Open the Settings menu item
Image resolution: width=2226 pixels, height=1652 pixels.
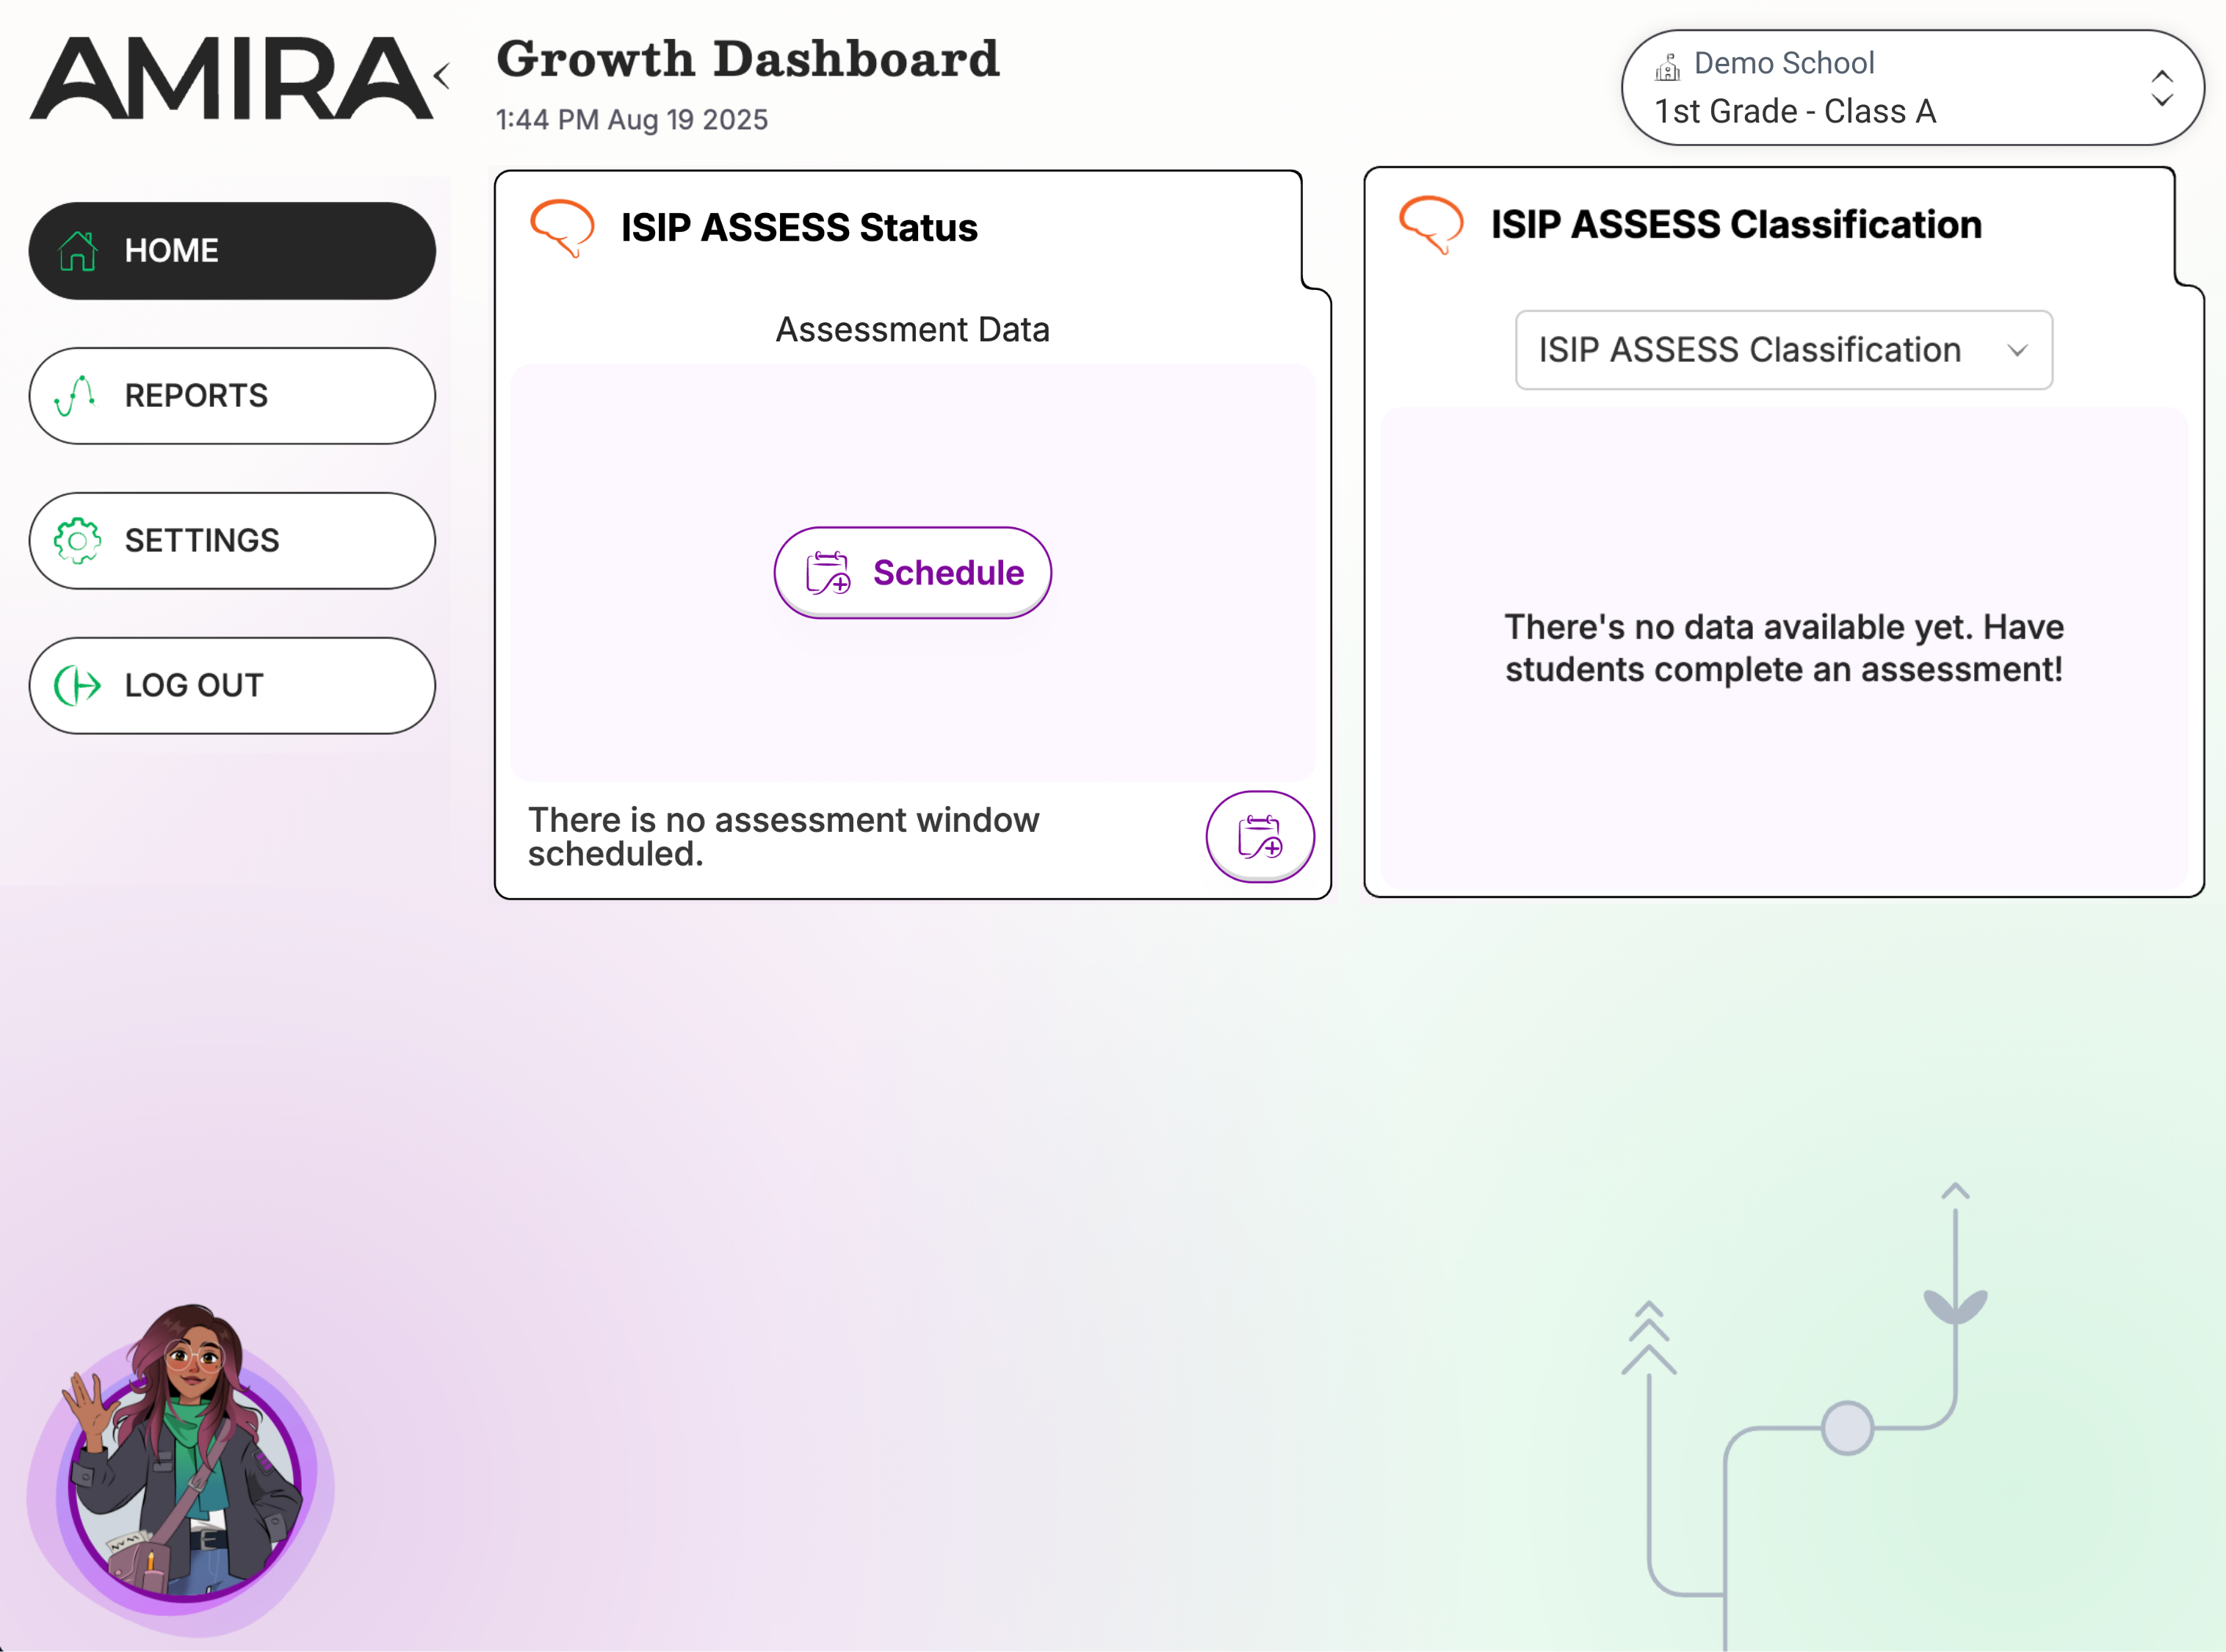pyautogui.click(x=232, y=541)
